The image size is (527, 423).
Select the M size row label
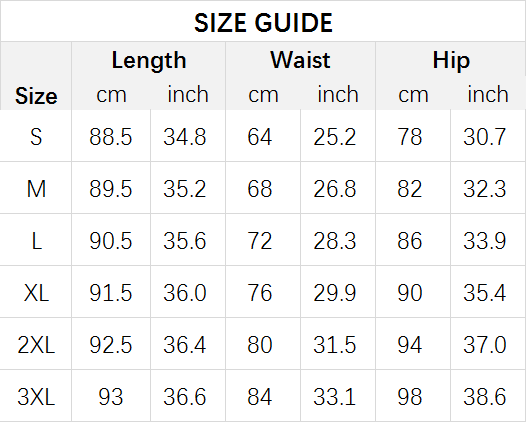click(36, 189)
